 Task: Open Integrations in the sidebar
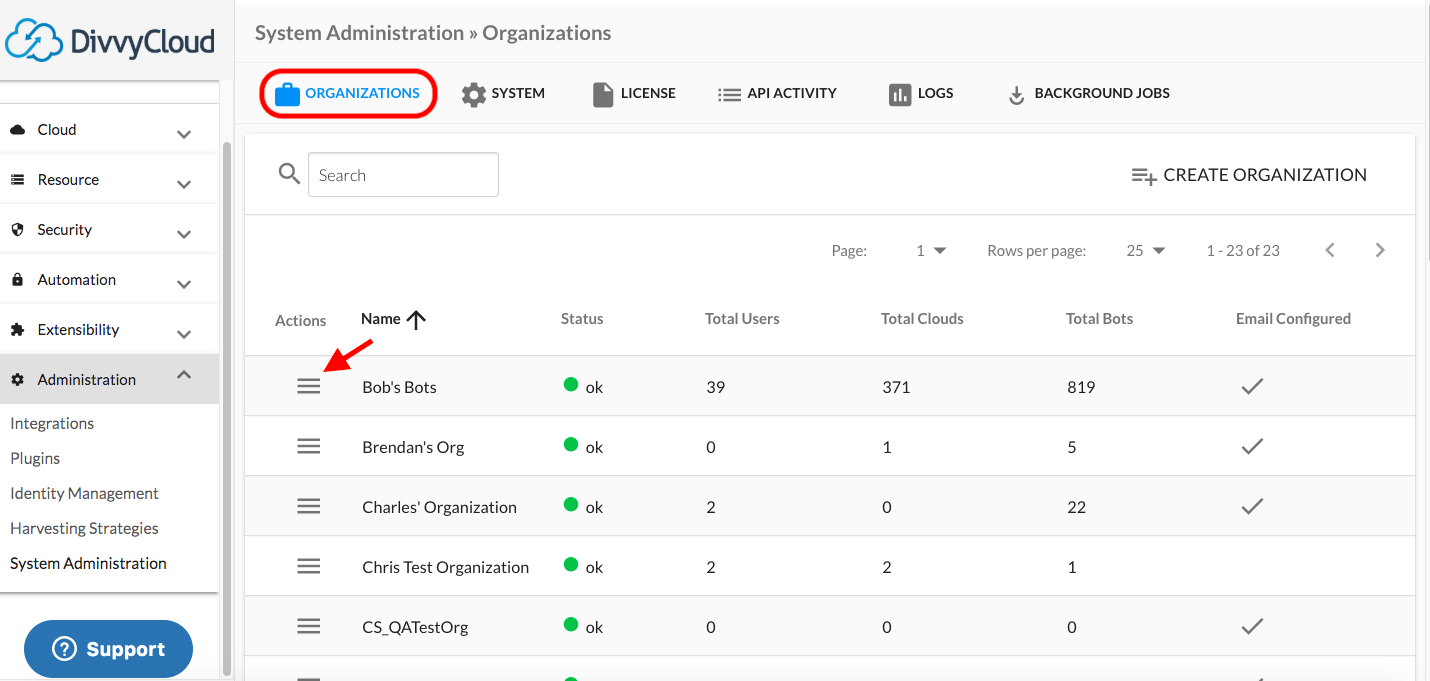[52, 423]
